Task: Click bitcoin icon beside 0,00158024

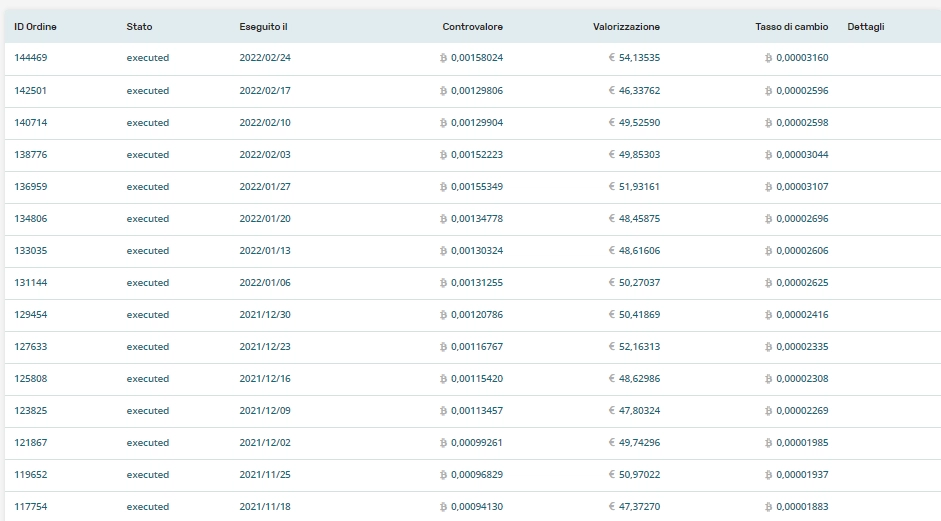Action: 443,58
